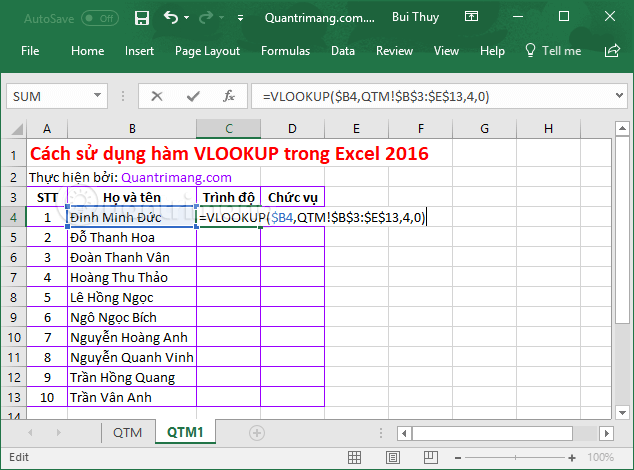The height and width of the screenshot is (470, 634).
Task: Open the File tab
Action: coord(30,51)
